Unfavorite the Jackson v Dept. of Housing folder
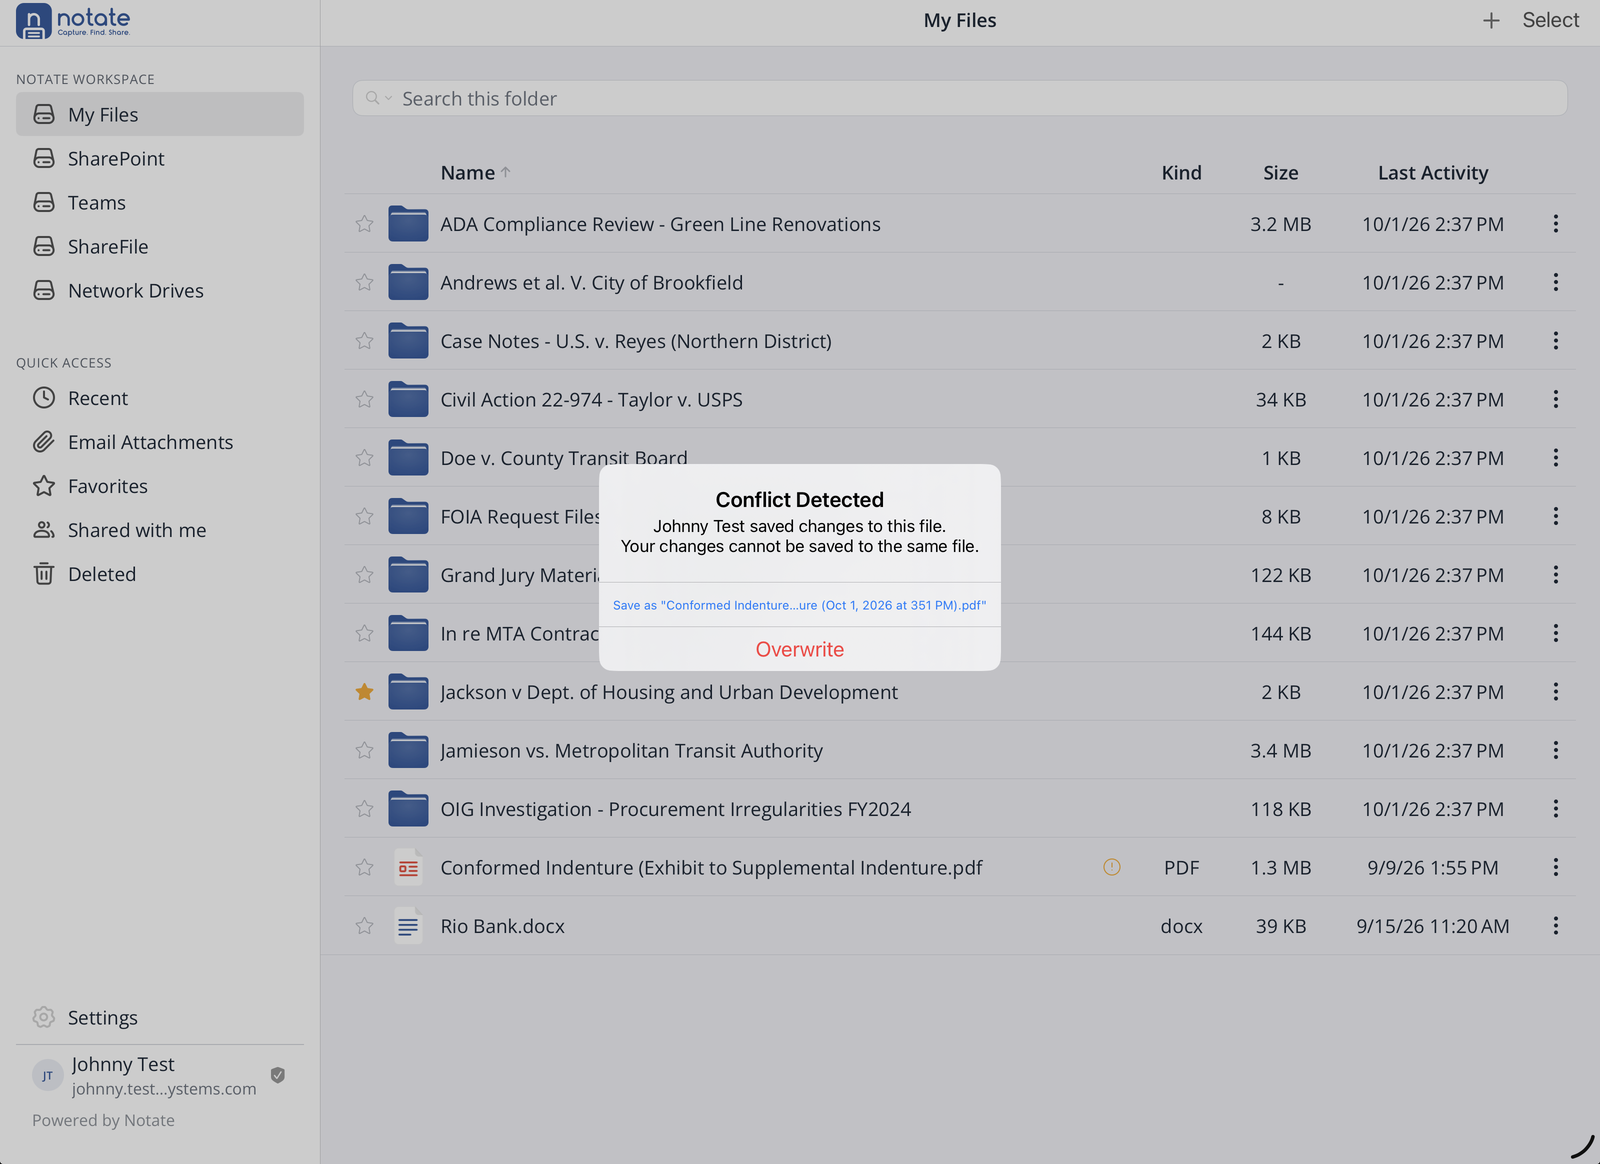Viewport: 1600px width, 1164px height. 364,691
